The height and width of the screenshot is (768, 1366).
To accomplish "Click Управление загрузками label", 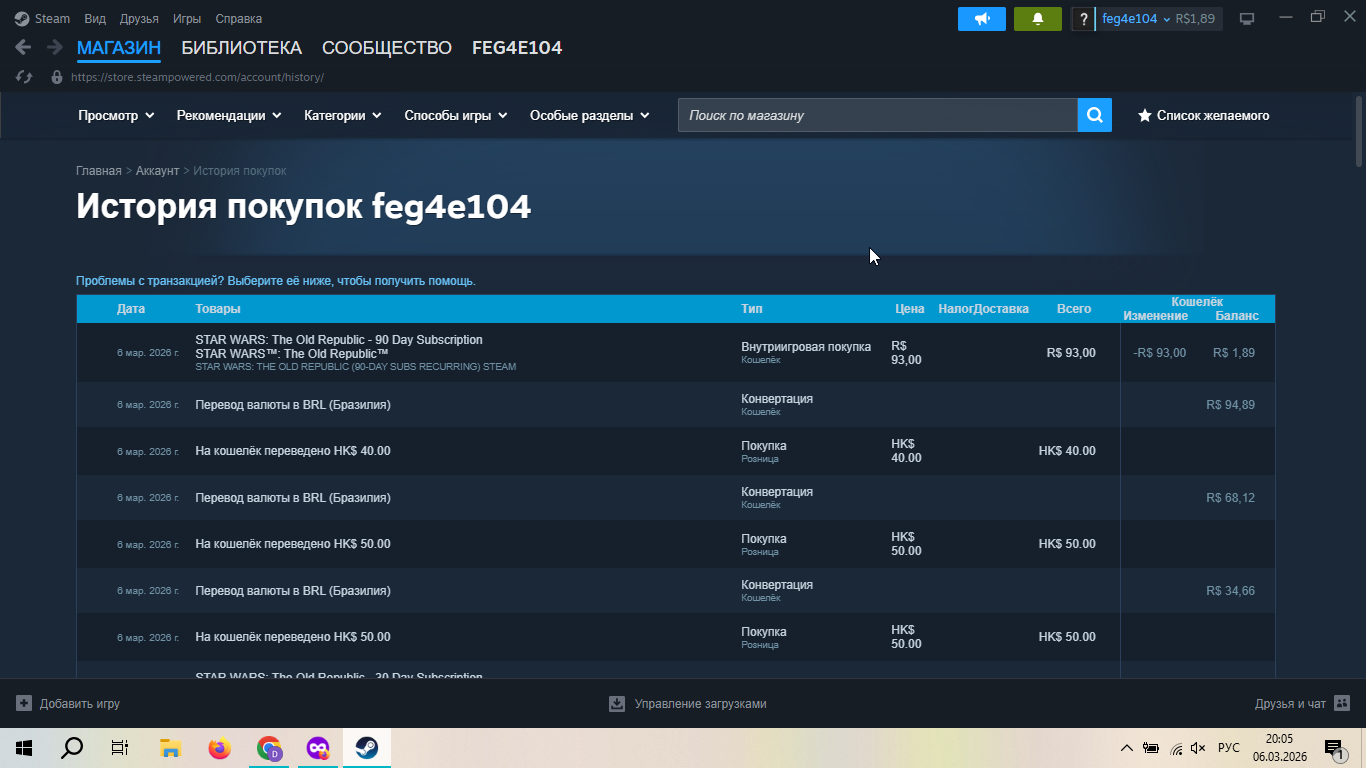I will click(x=700, y=704).
